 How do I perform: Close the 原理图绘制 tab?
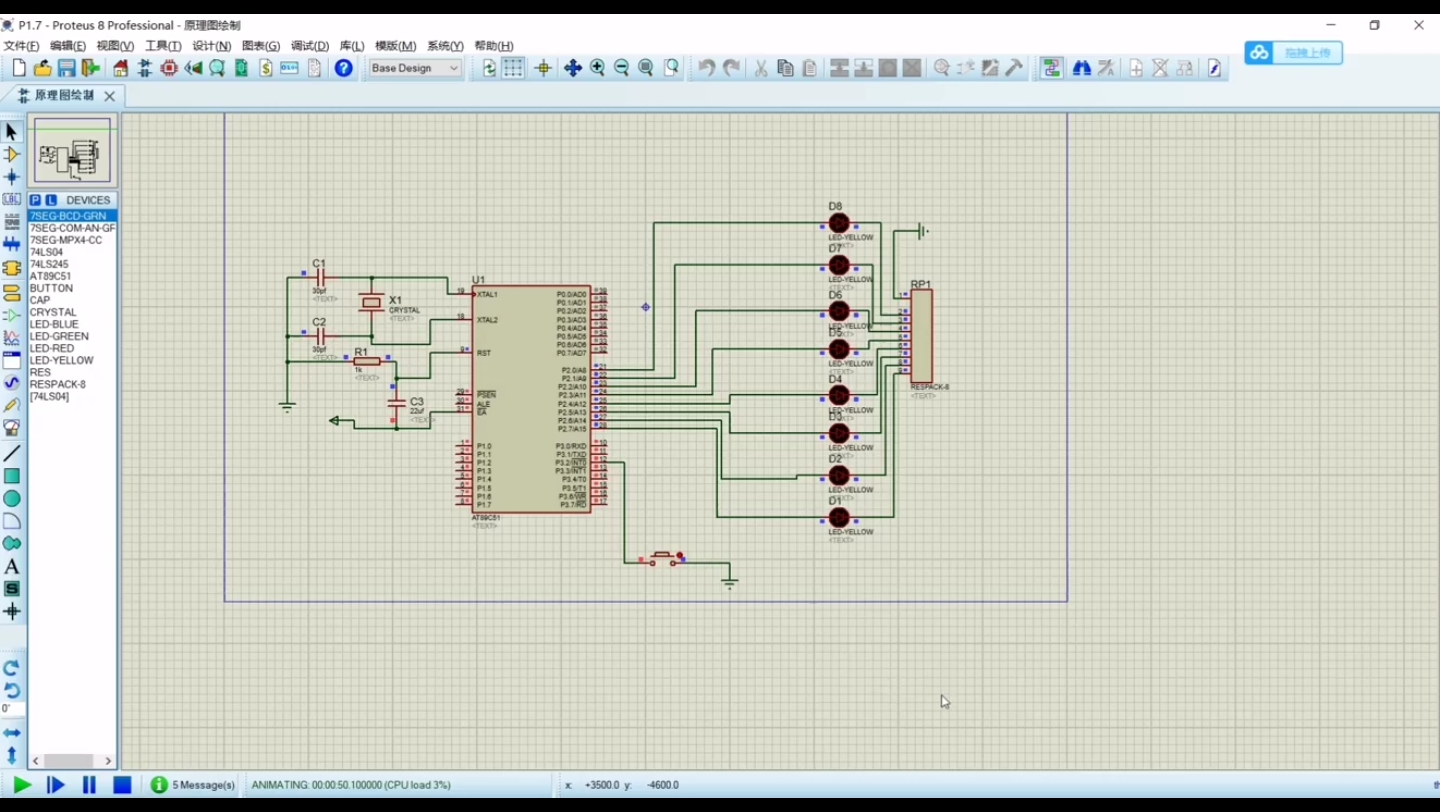coord(110,96)
